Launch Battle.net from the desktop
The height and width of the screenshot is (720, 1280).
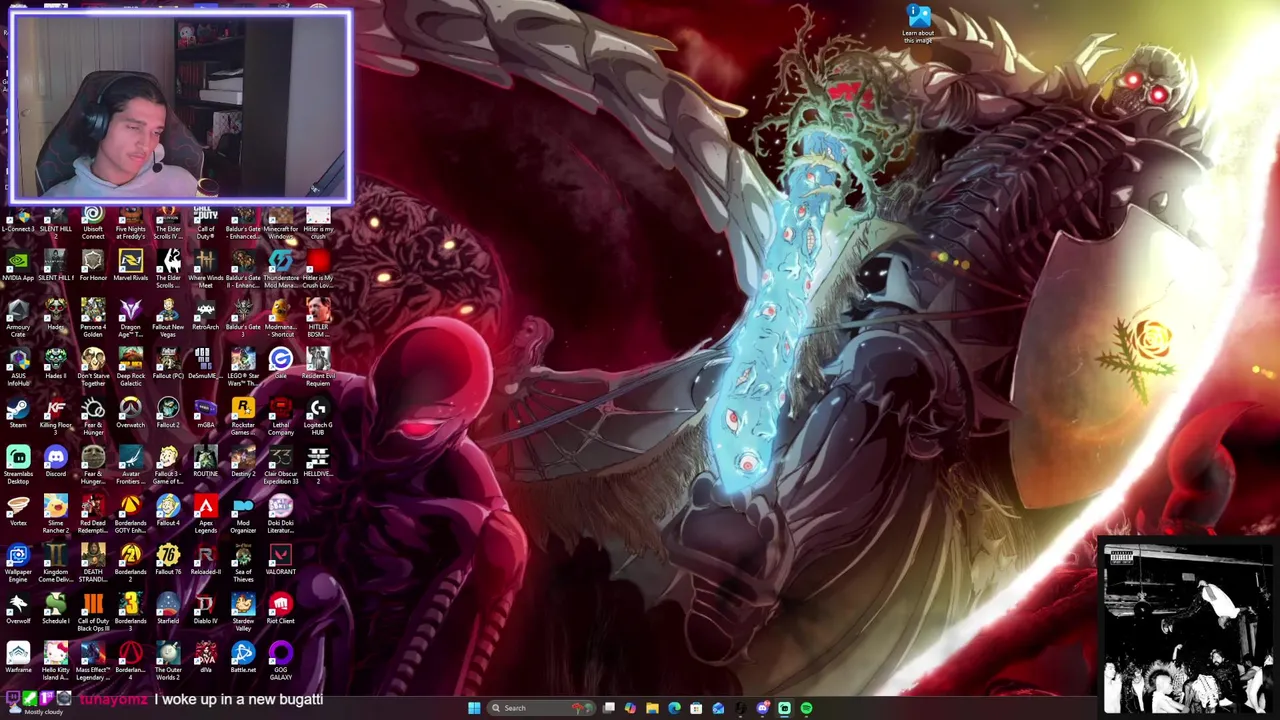click(x=243, y=659)
